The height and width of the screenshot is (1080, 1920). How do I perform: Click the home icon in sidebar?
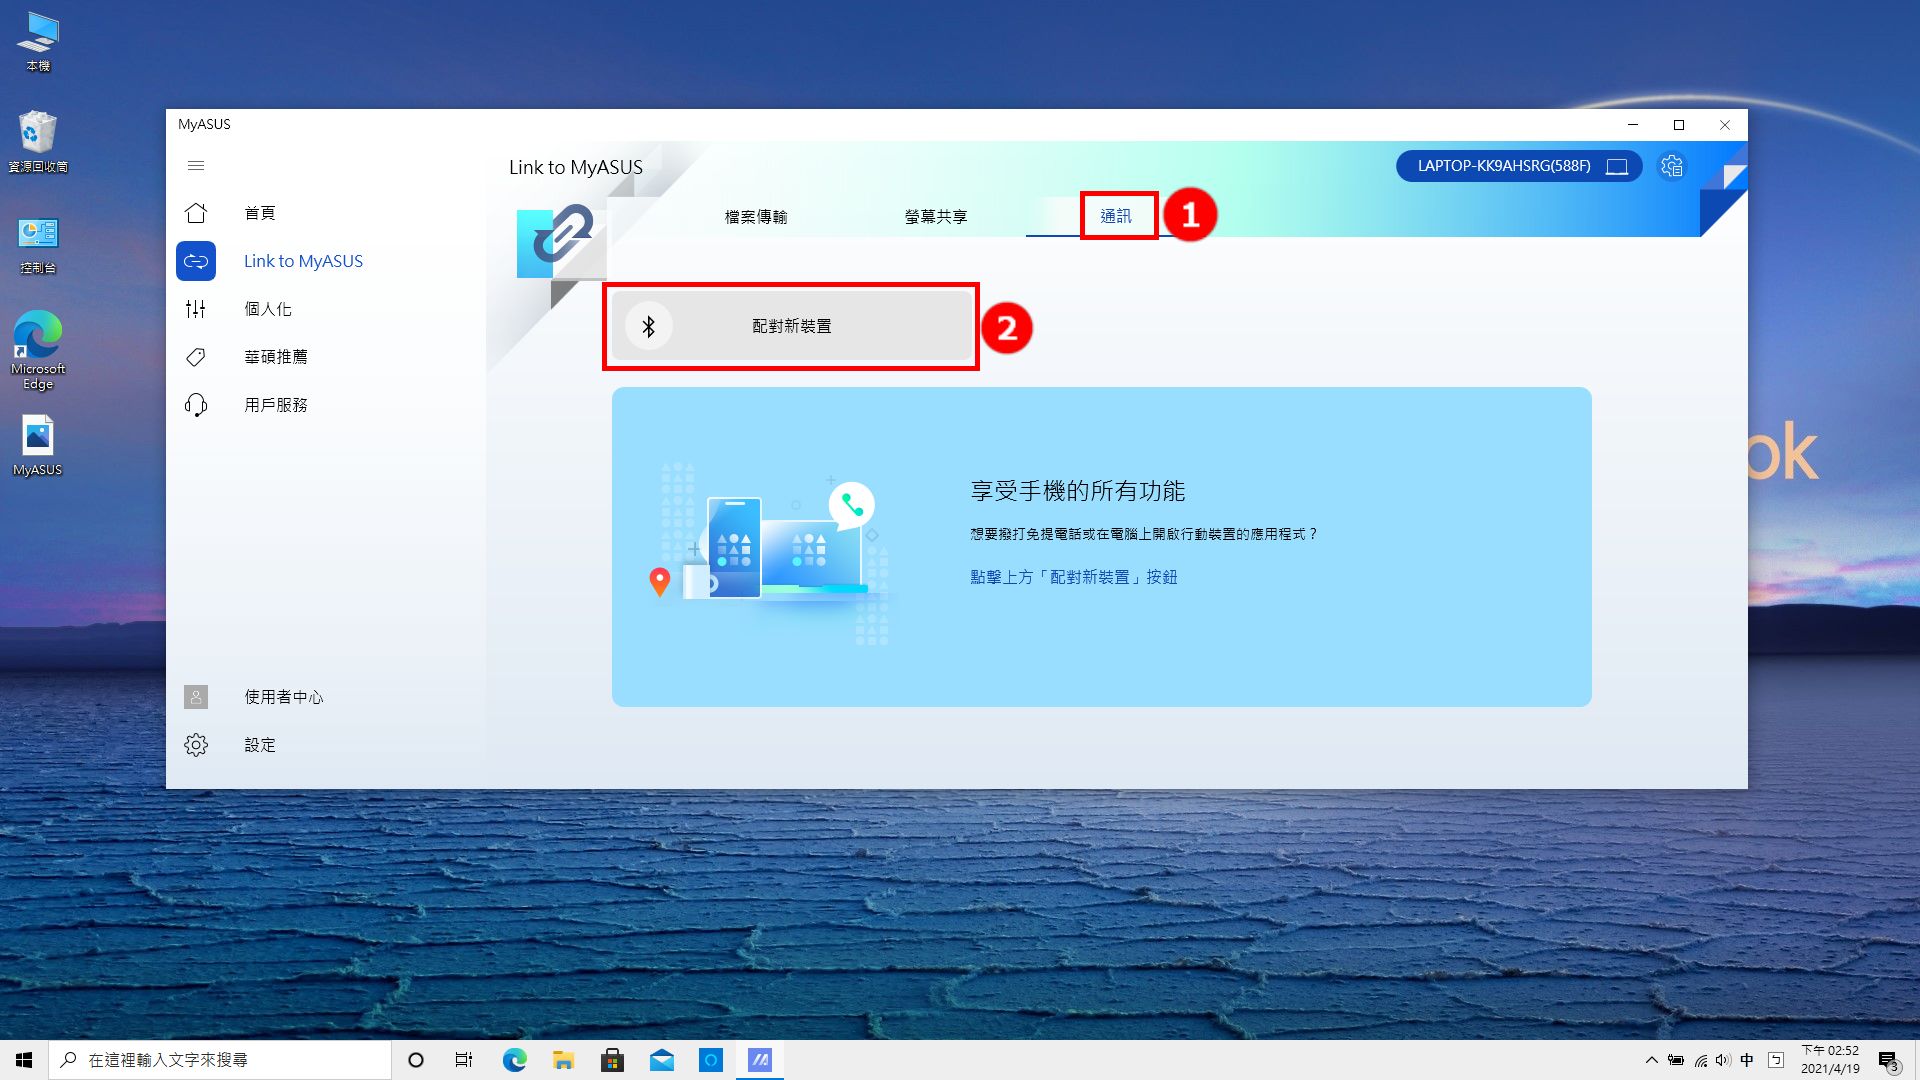click(x=196, y=213)
